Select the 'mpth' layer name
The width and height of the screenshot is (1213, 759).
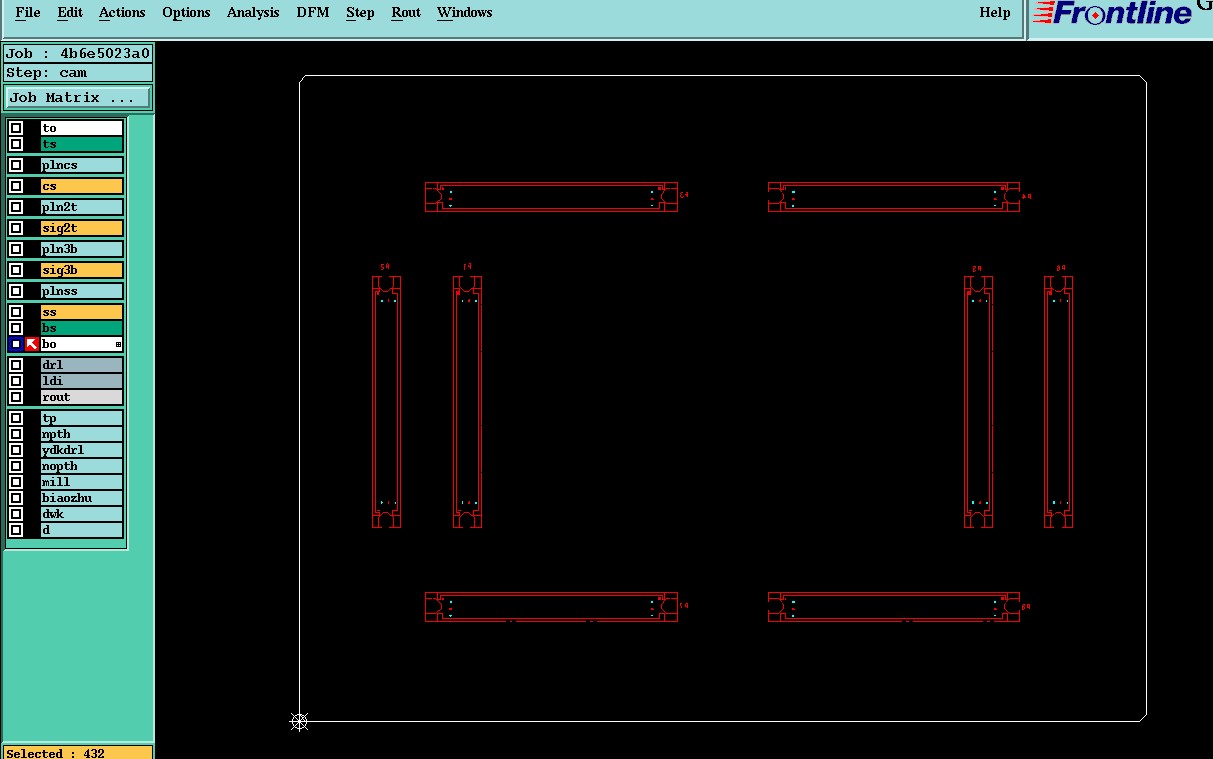tap(82, 434)
